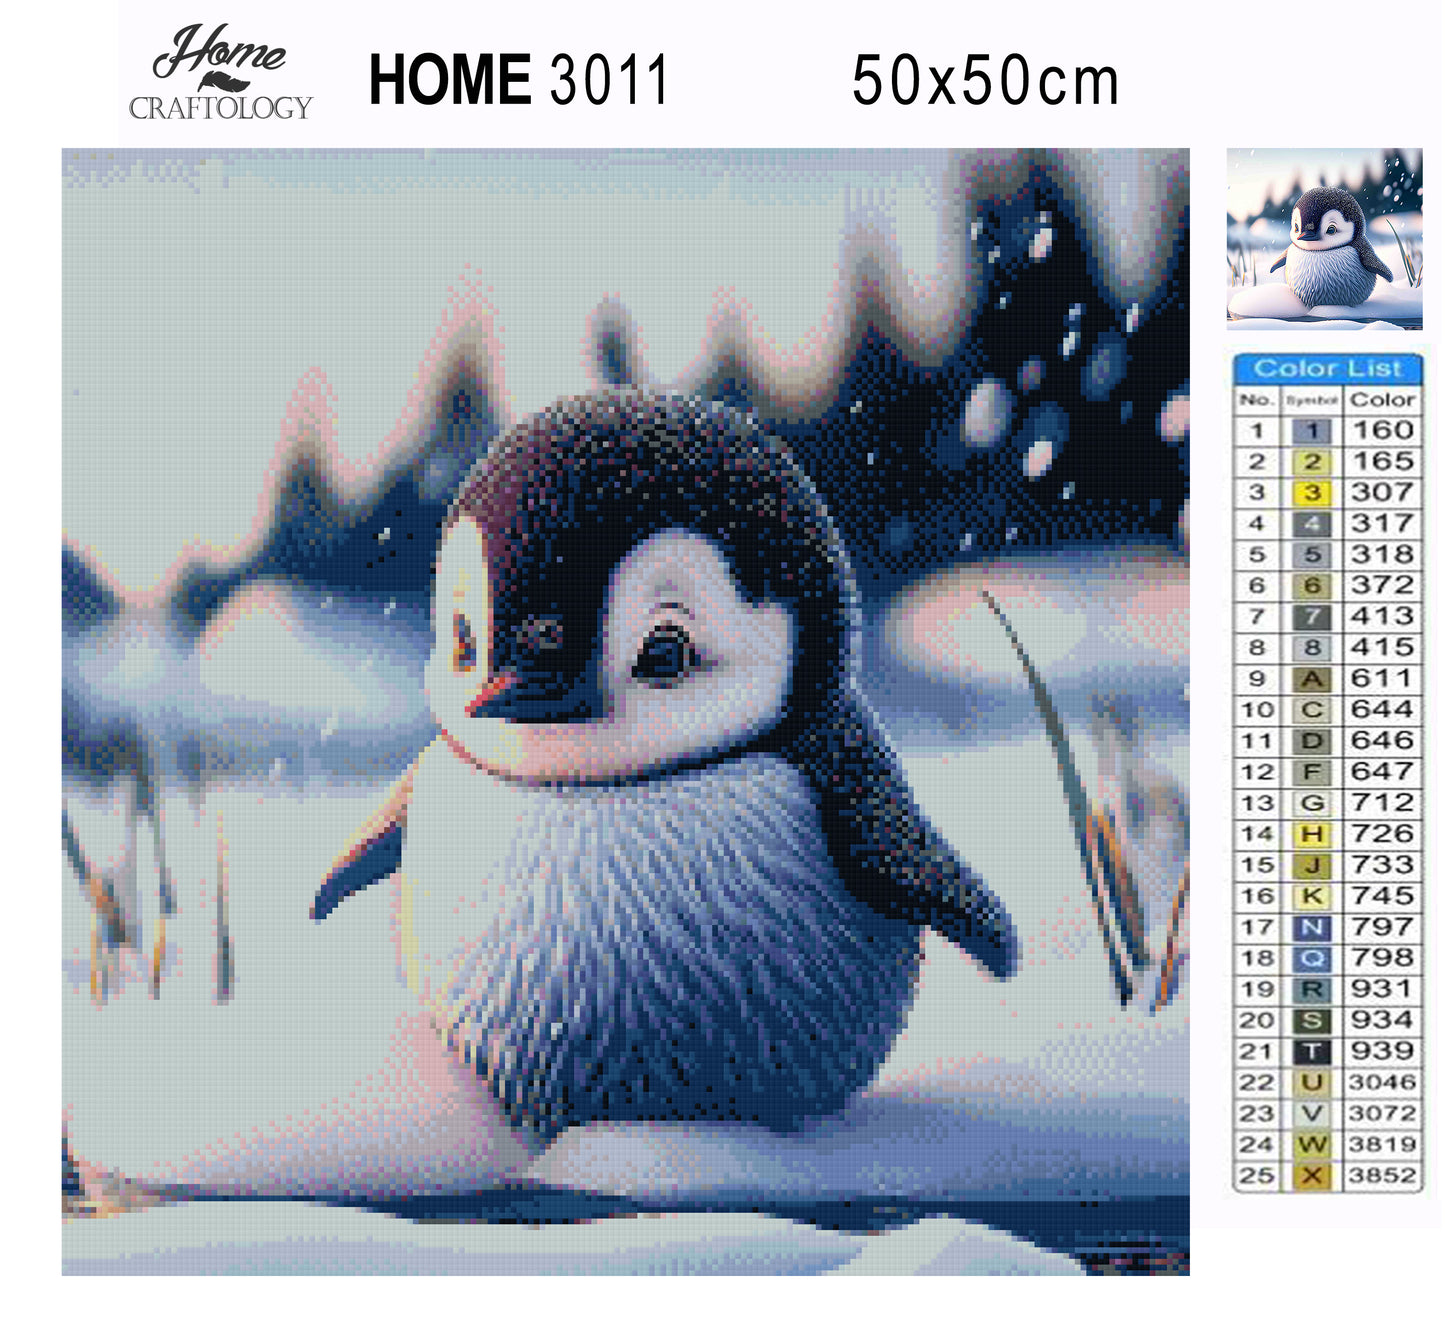Viewport: 1445px width, 1327px height.
Task: Click the No. column header
Action: 1256,400
